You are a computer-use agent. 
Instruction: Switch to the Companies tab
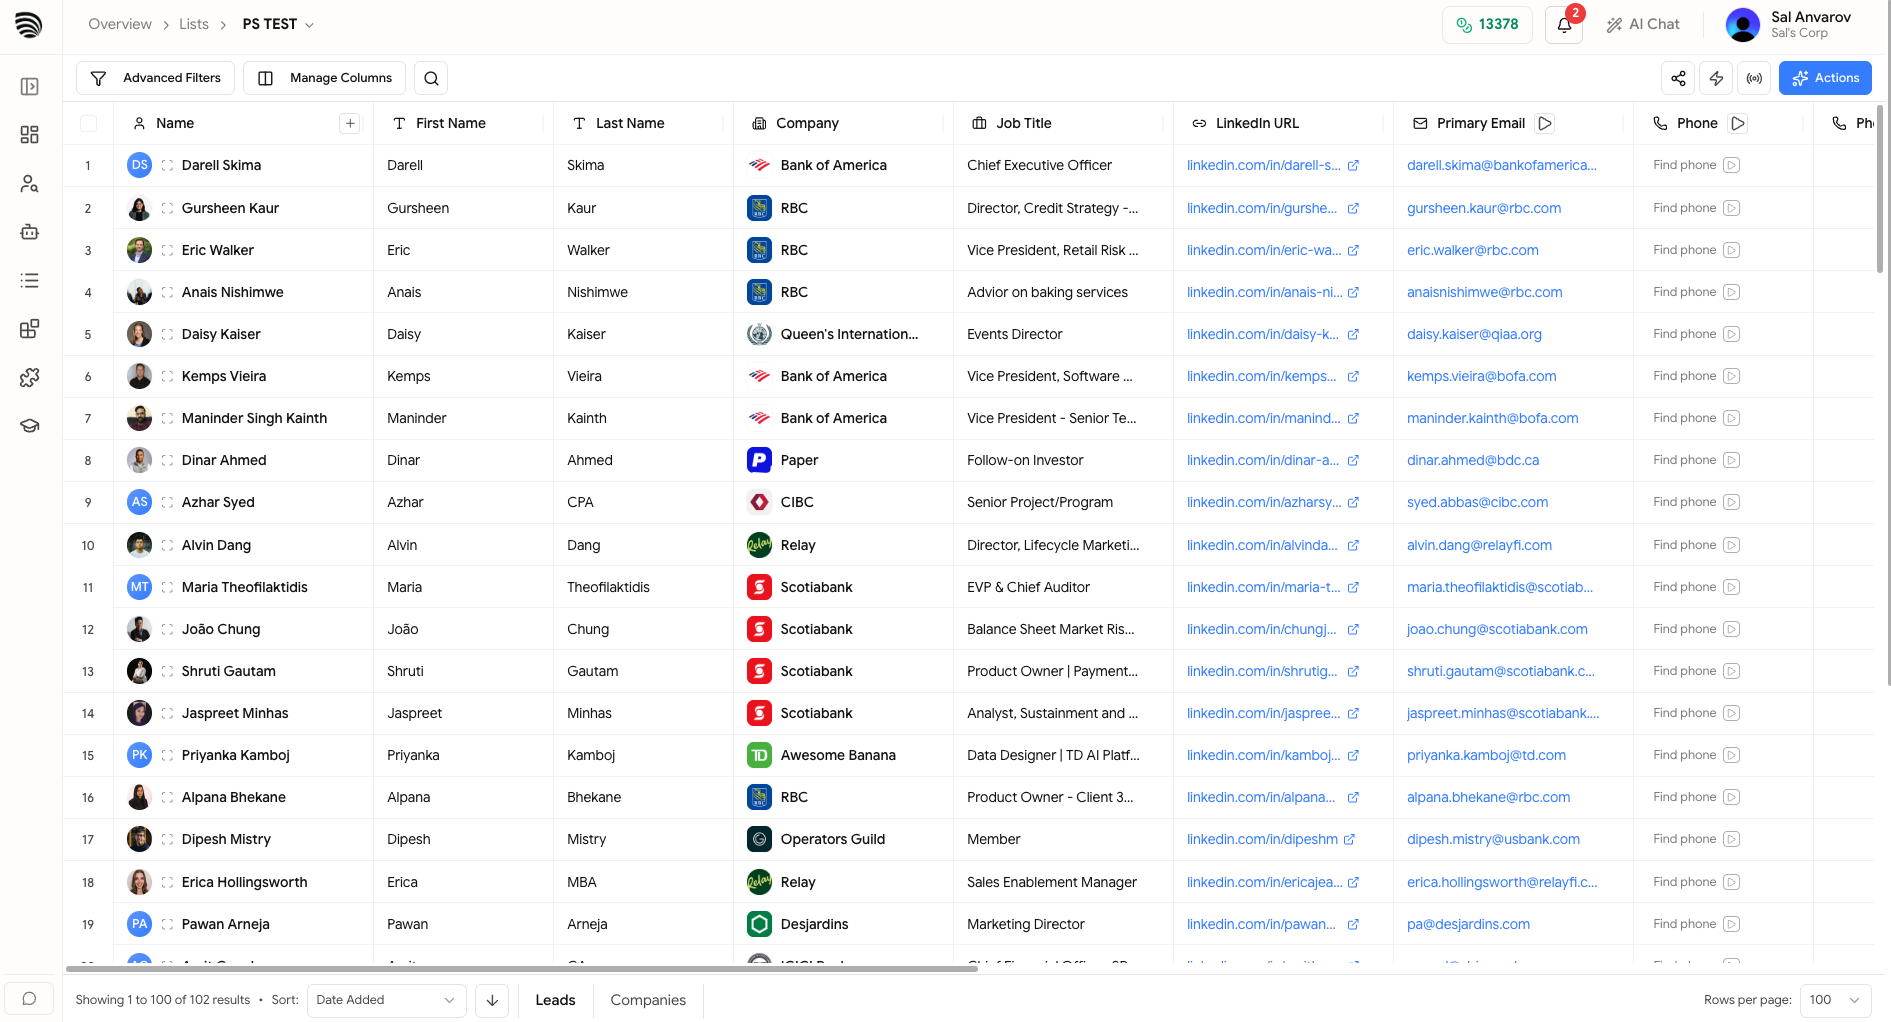(648, 1000)
